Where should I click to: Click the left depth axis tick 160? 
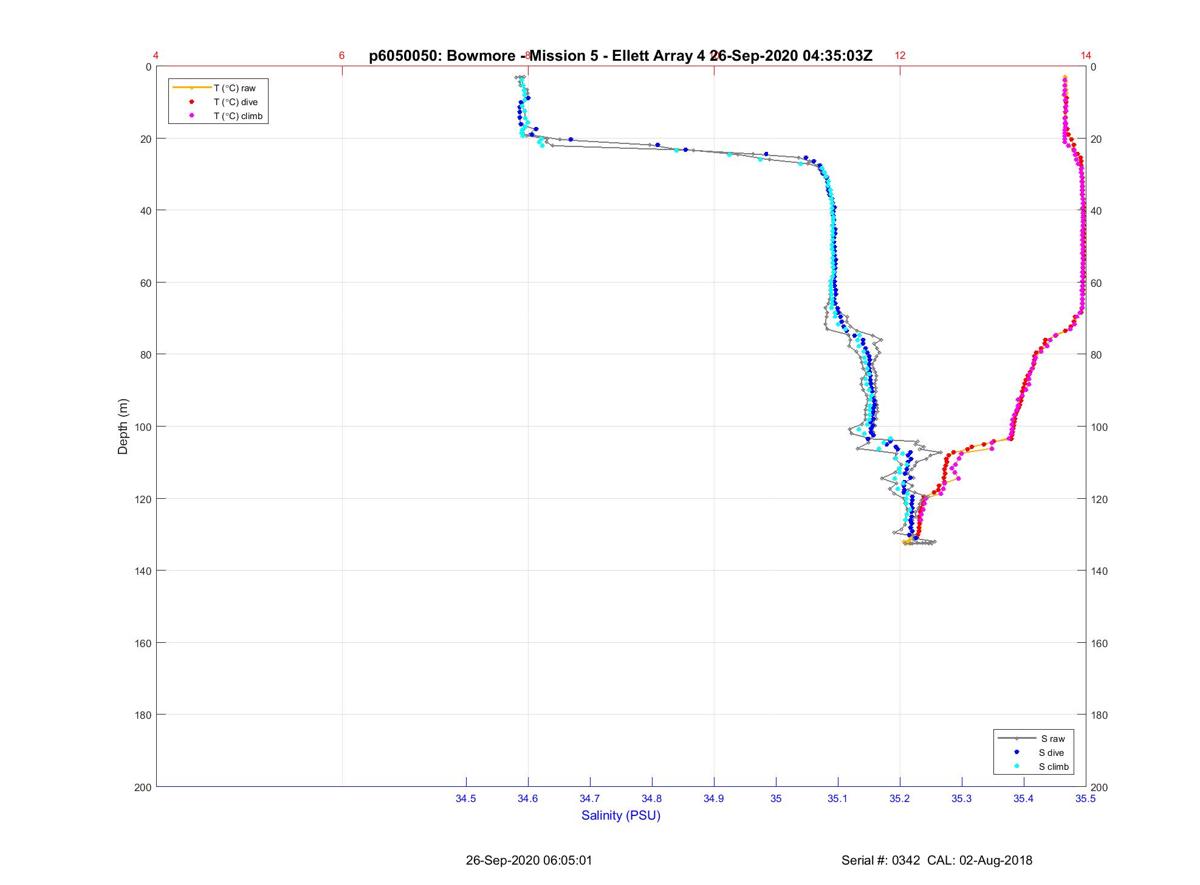(143, 643)
